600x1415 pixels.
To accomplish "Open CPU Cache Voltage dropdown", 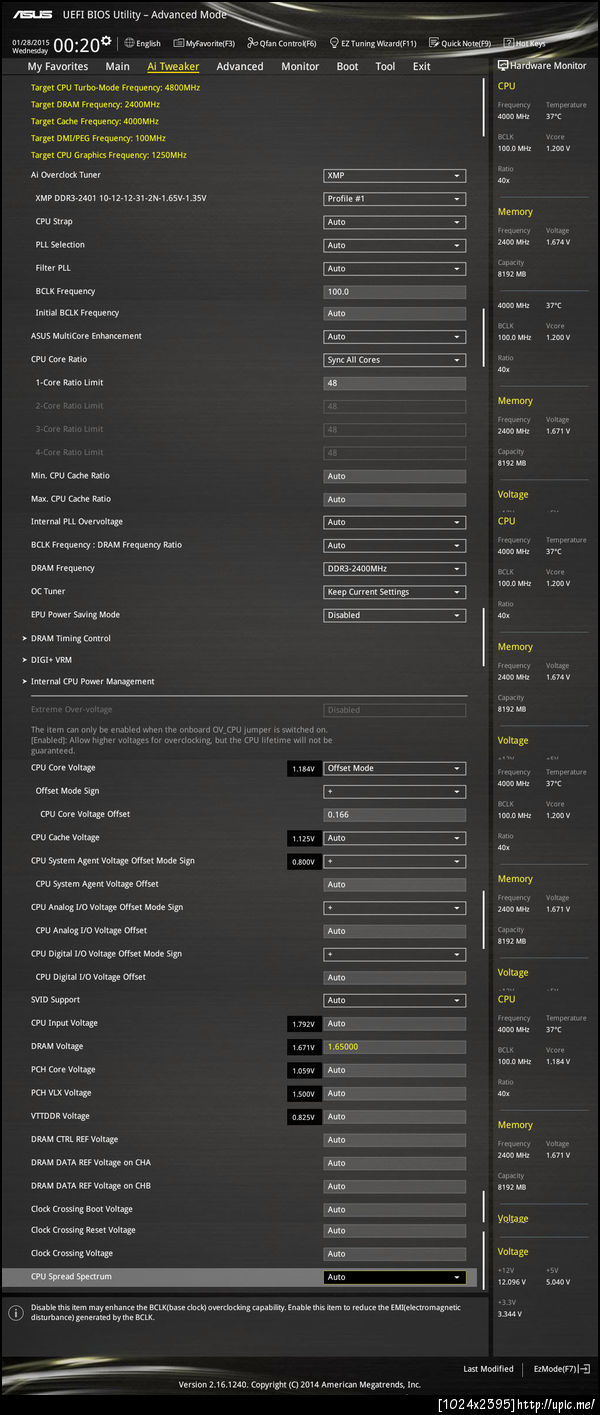I will (395, 838).
